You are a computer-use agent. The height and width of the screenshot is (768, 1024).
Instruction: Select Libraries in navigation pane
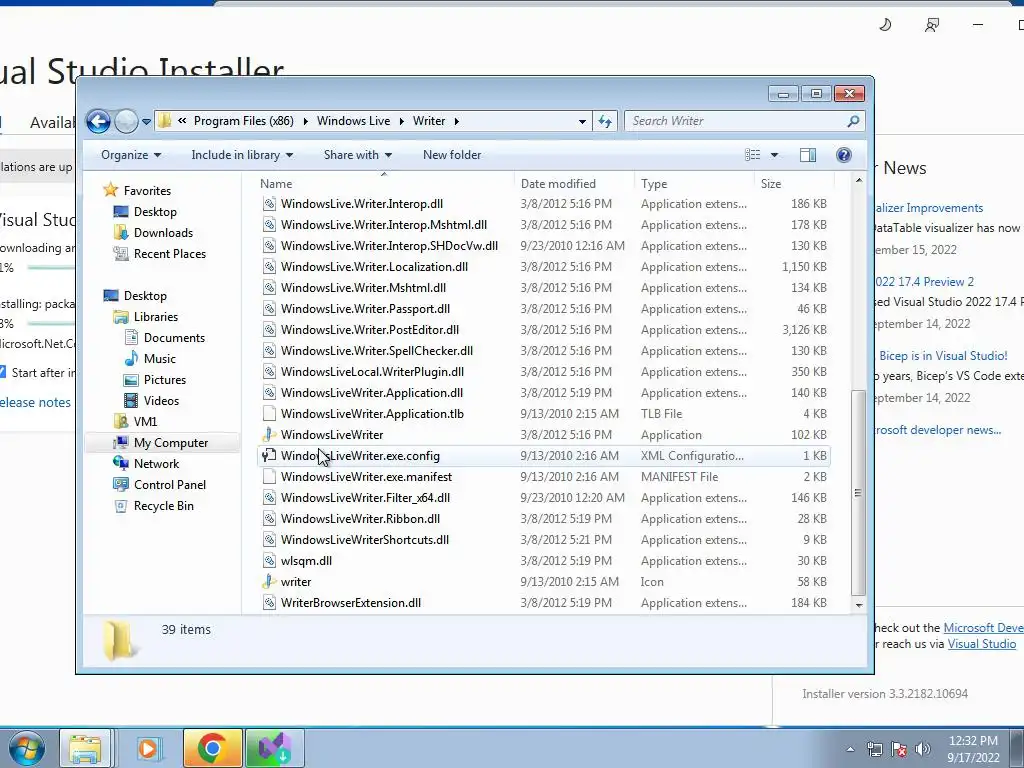point(155,317)
